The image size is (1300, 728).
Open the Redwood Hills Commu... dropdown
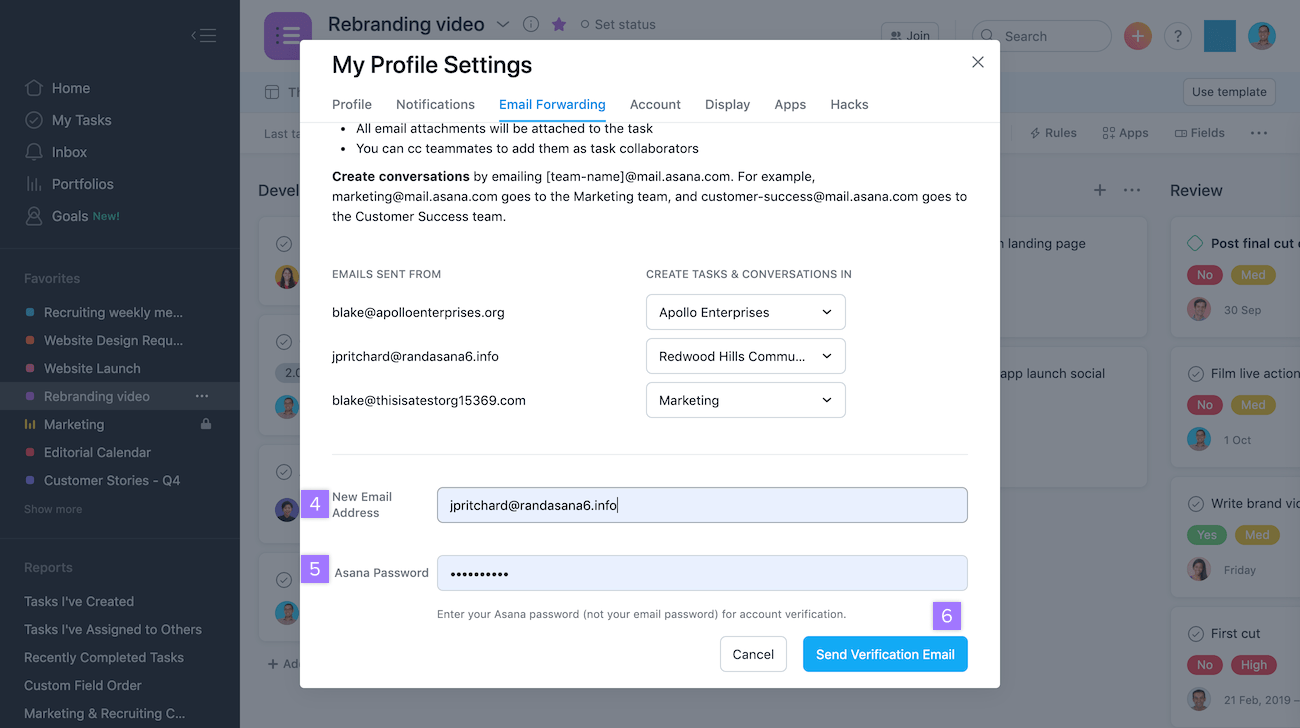[x=746, y=356]
